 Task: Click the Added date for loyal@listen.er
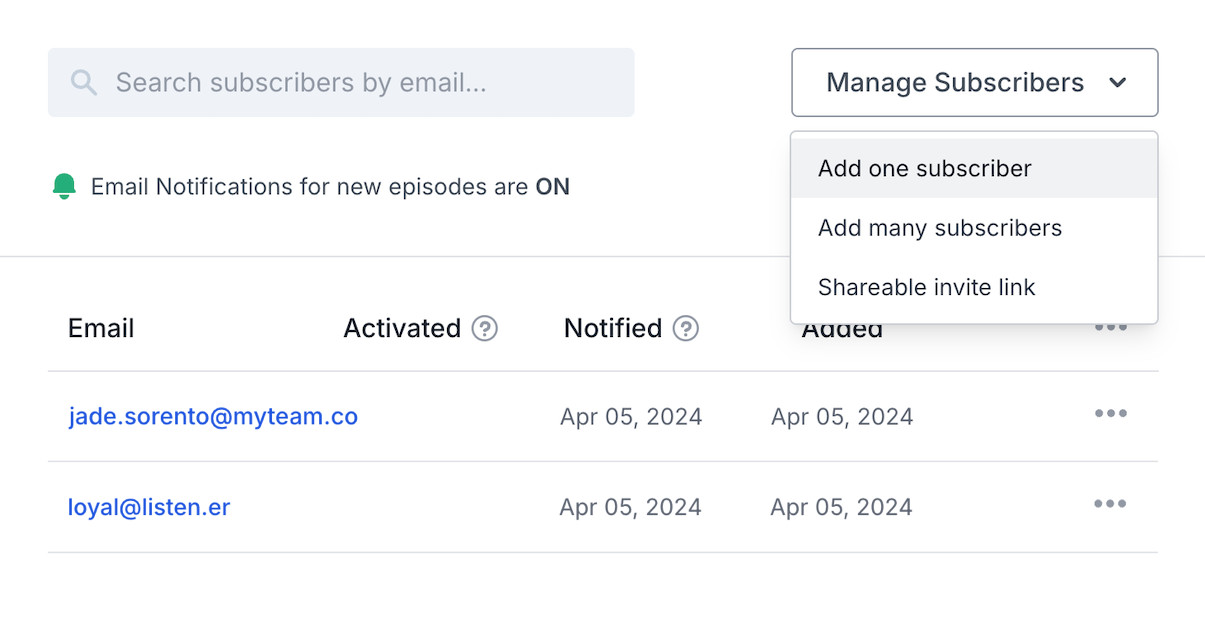pos(841,507)
